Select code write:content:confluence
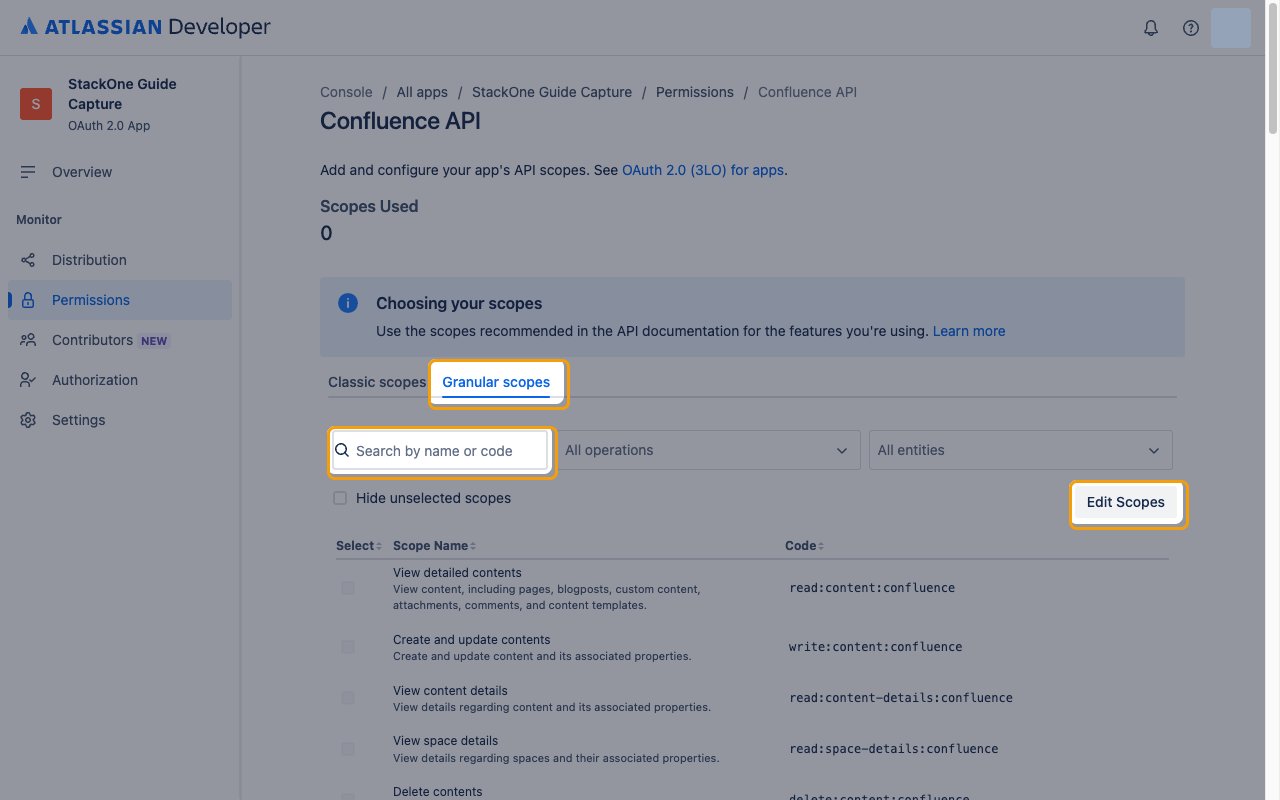Viewport: 1280px width, 800px height. pyautogui.click(x=876, y=647)
